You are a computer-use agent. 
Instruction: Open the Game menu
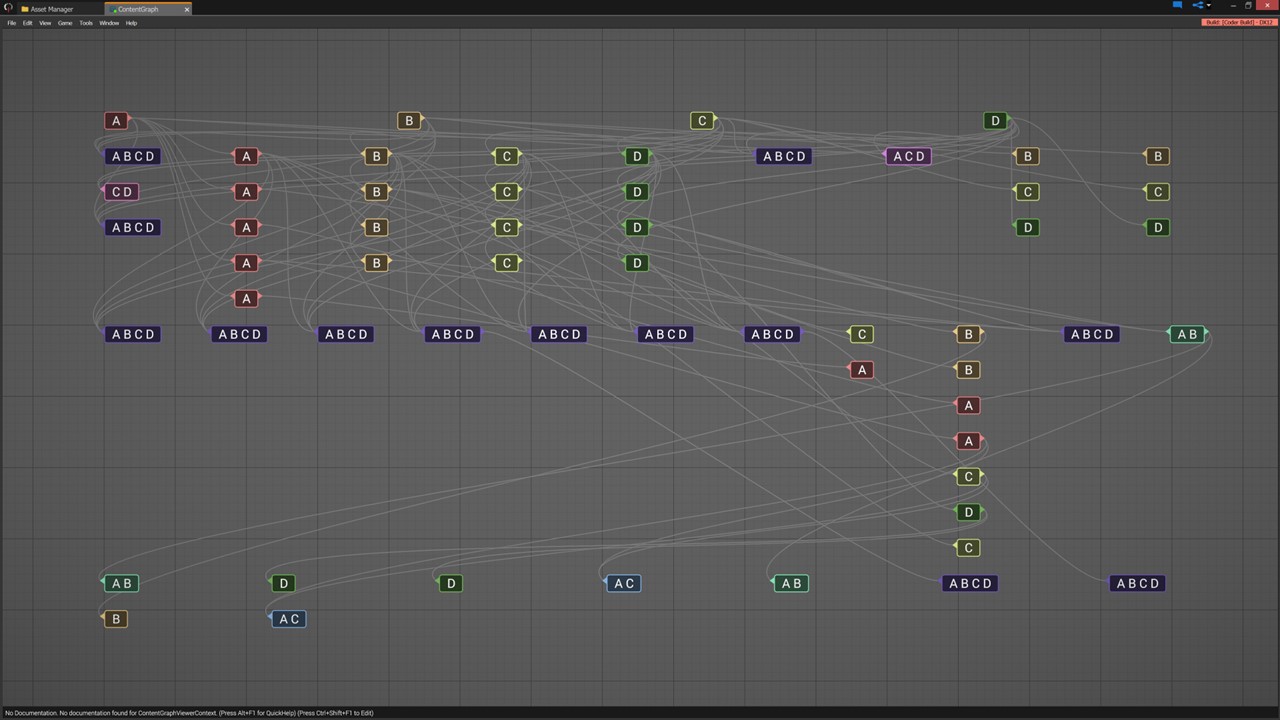pos(65,23)
